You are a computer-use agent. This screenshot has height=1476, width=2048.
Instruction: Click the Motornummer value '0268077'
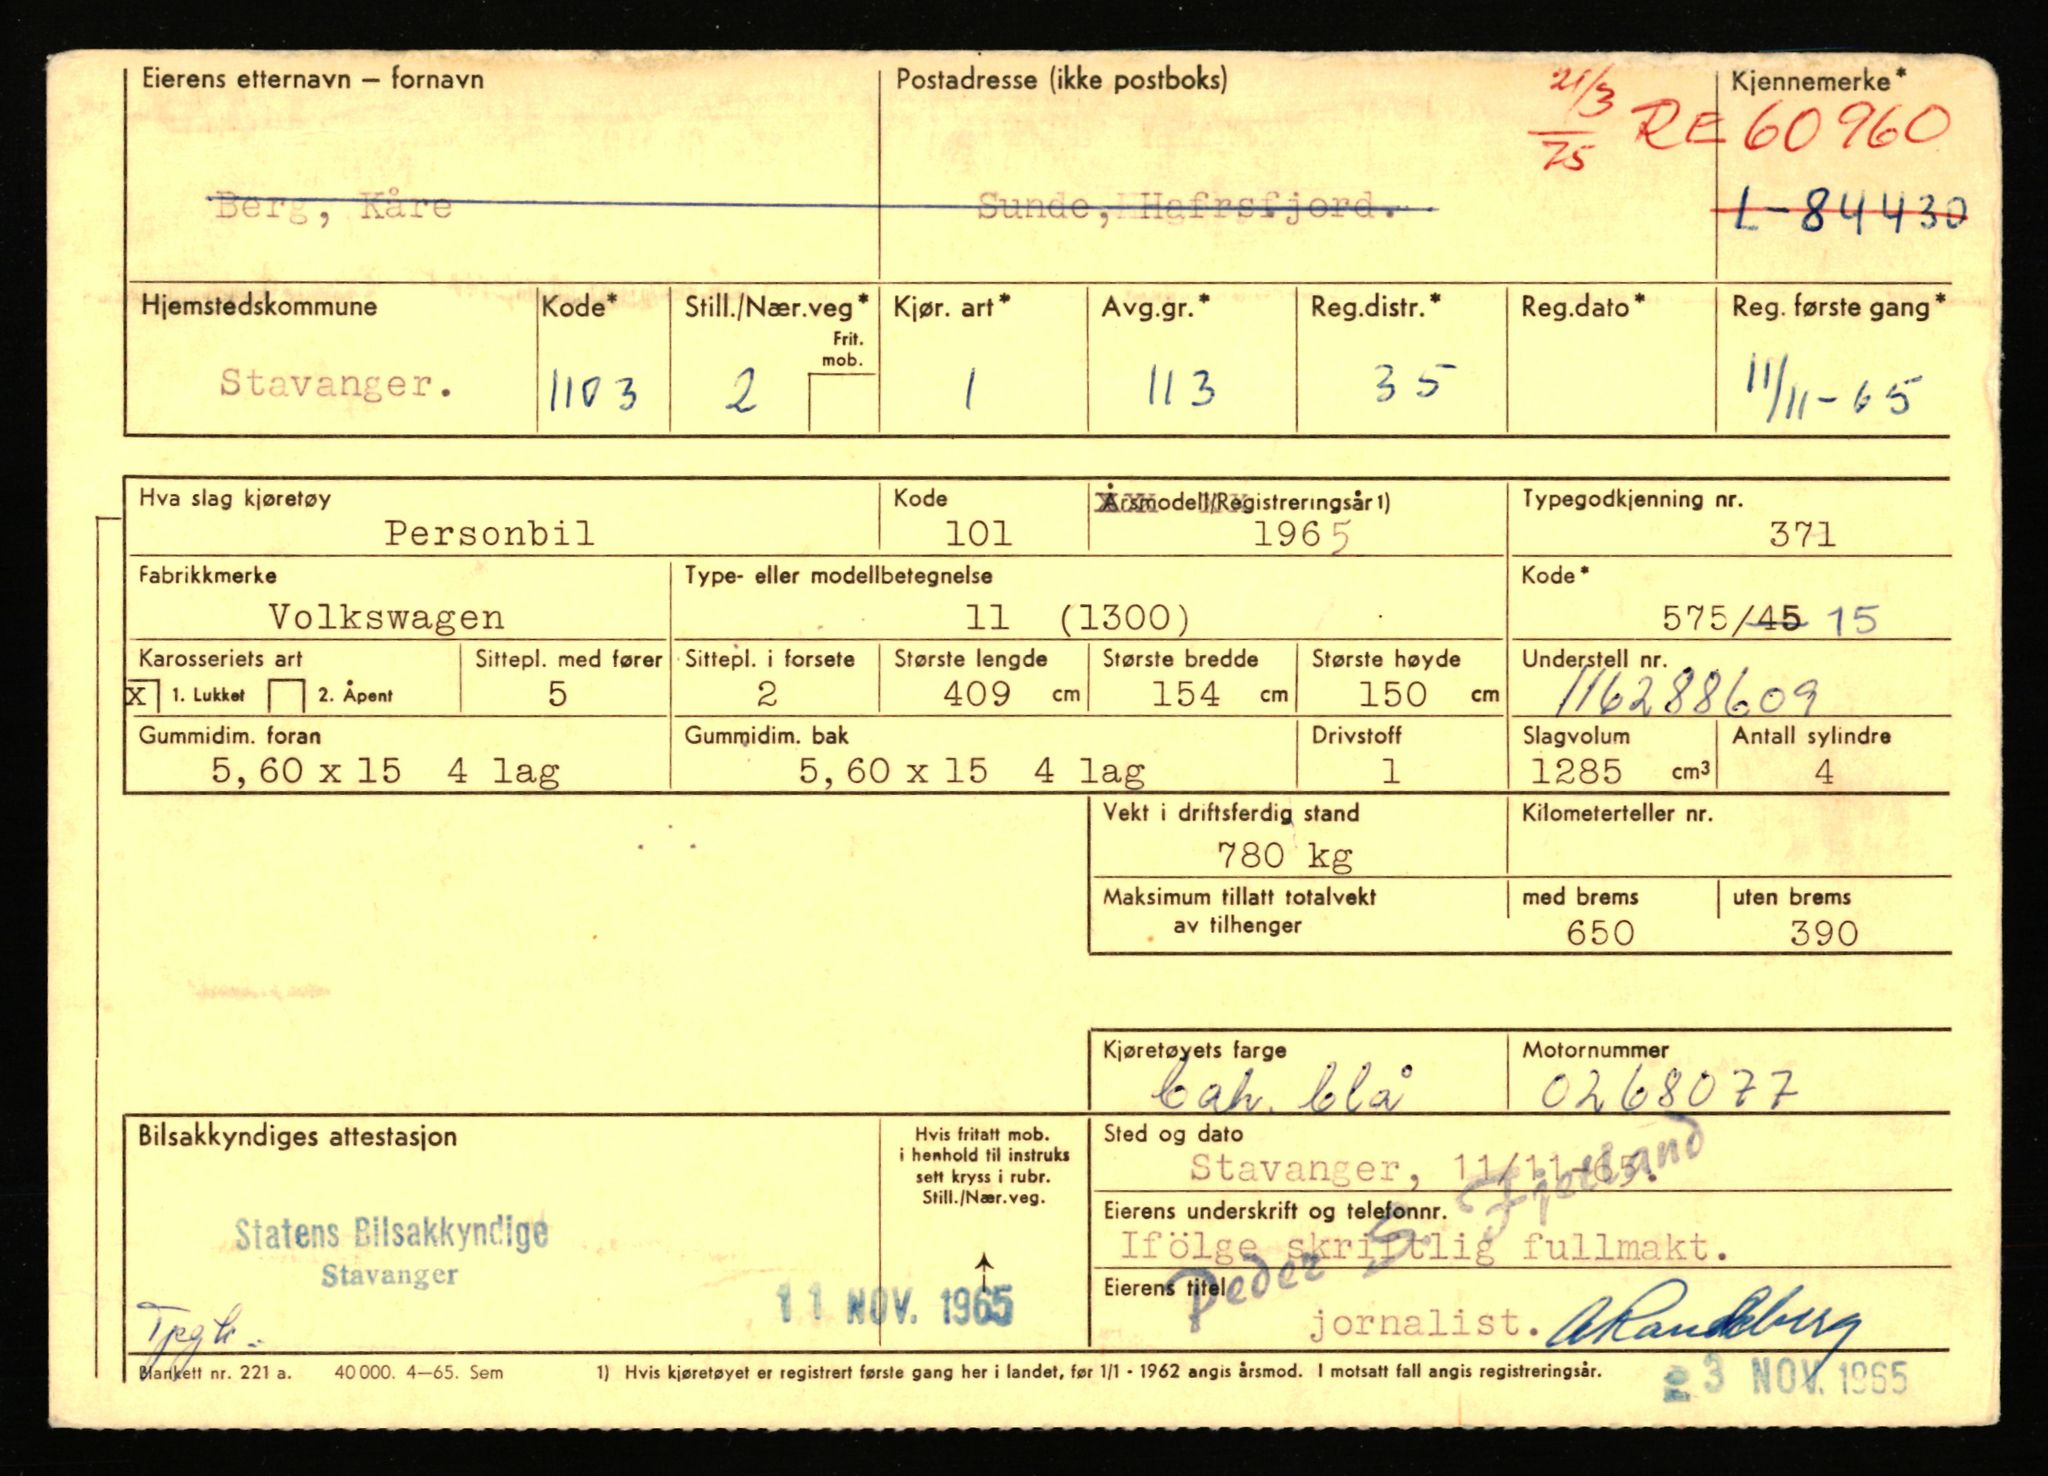[1668, 1090]
